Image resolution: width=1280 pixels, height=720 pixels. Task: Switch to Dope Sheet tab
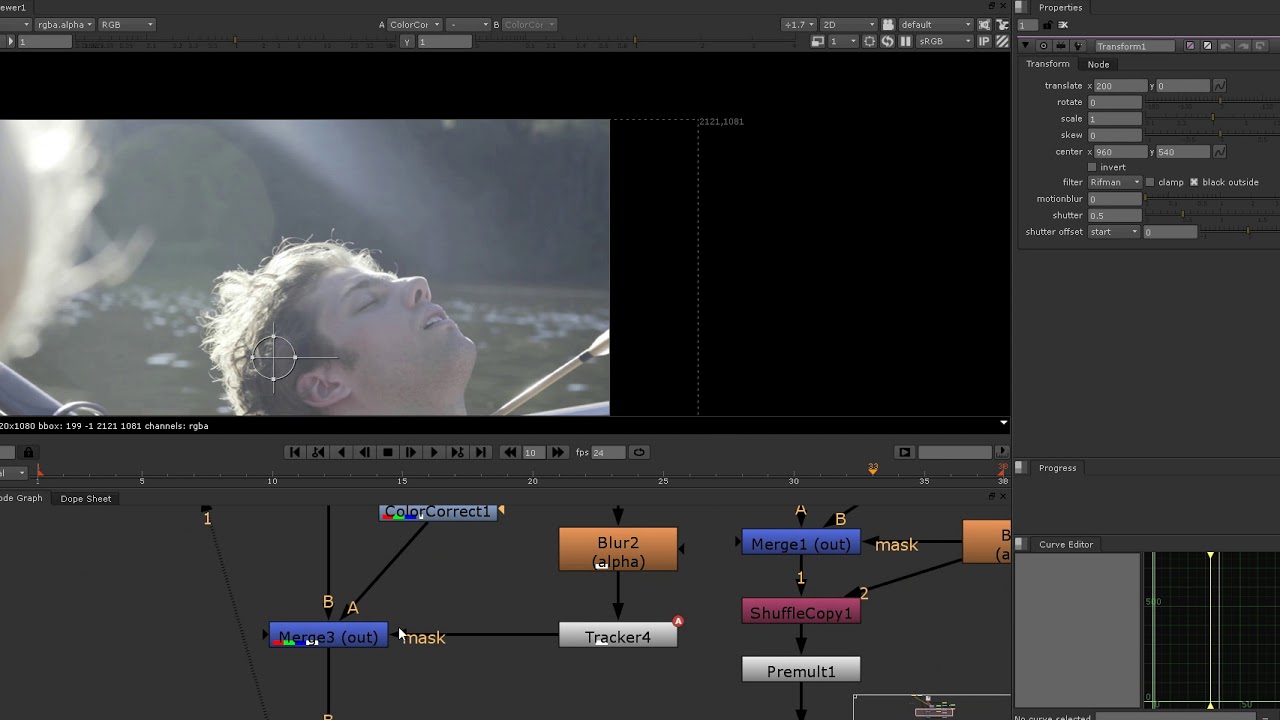click(86, 498)
